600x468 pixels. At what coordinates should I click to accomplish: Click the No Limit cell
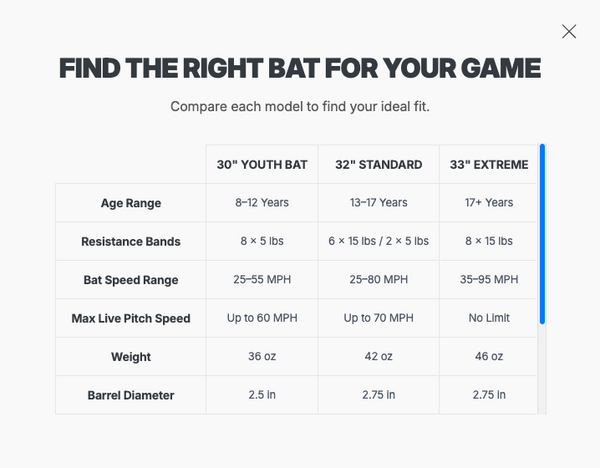[489, 318]
